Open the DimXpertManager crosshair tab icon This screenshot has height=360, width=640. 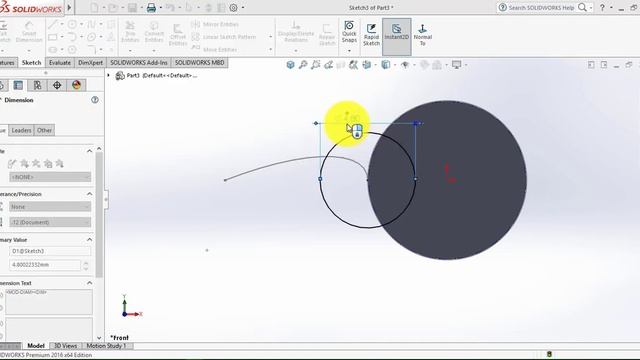[x=57, y=85]
